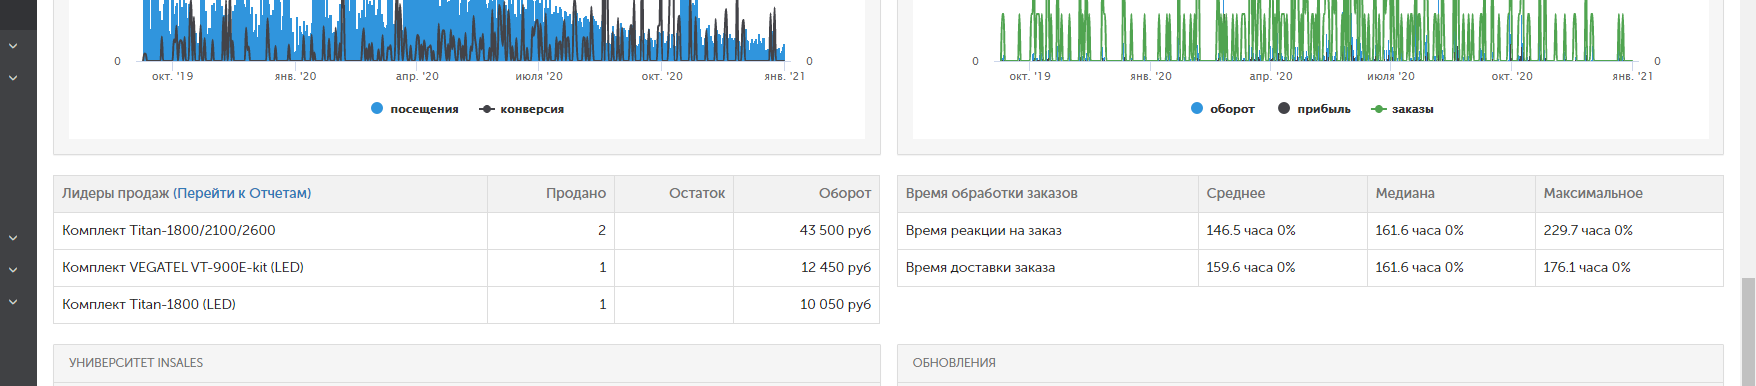Click 'Время реакции на заказ' row label
Image resolution: width=1756 pixels, height=386 pixels.
click(984, 230)
